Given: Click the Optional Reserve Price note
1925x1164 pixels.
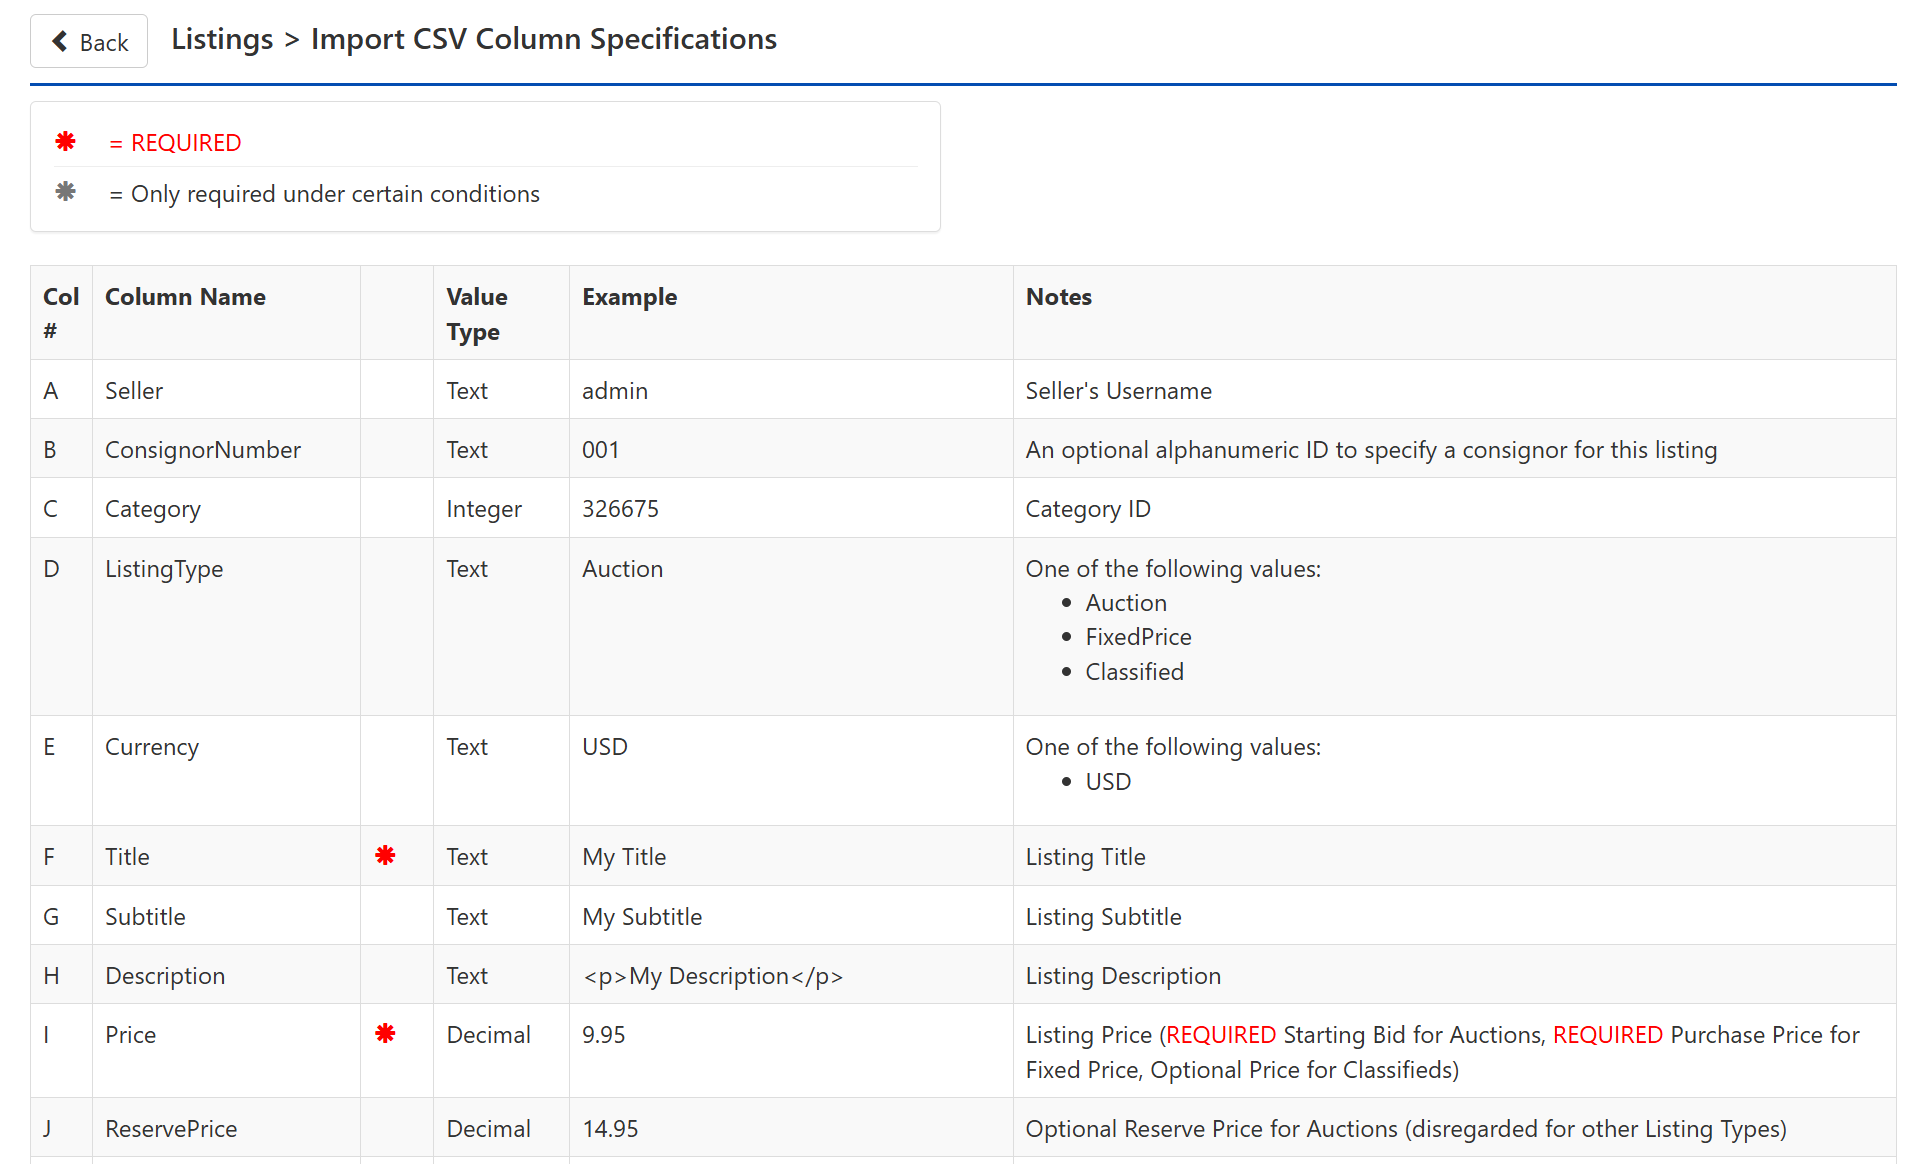Looking at the screenshot, I should [1406, 1129].
